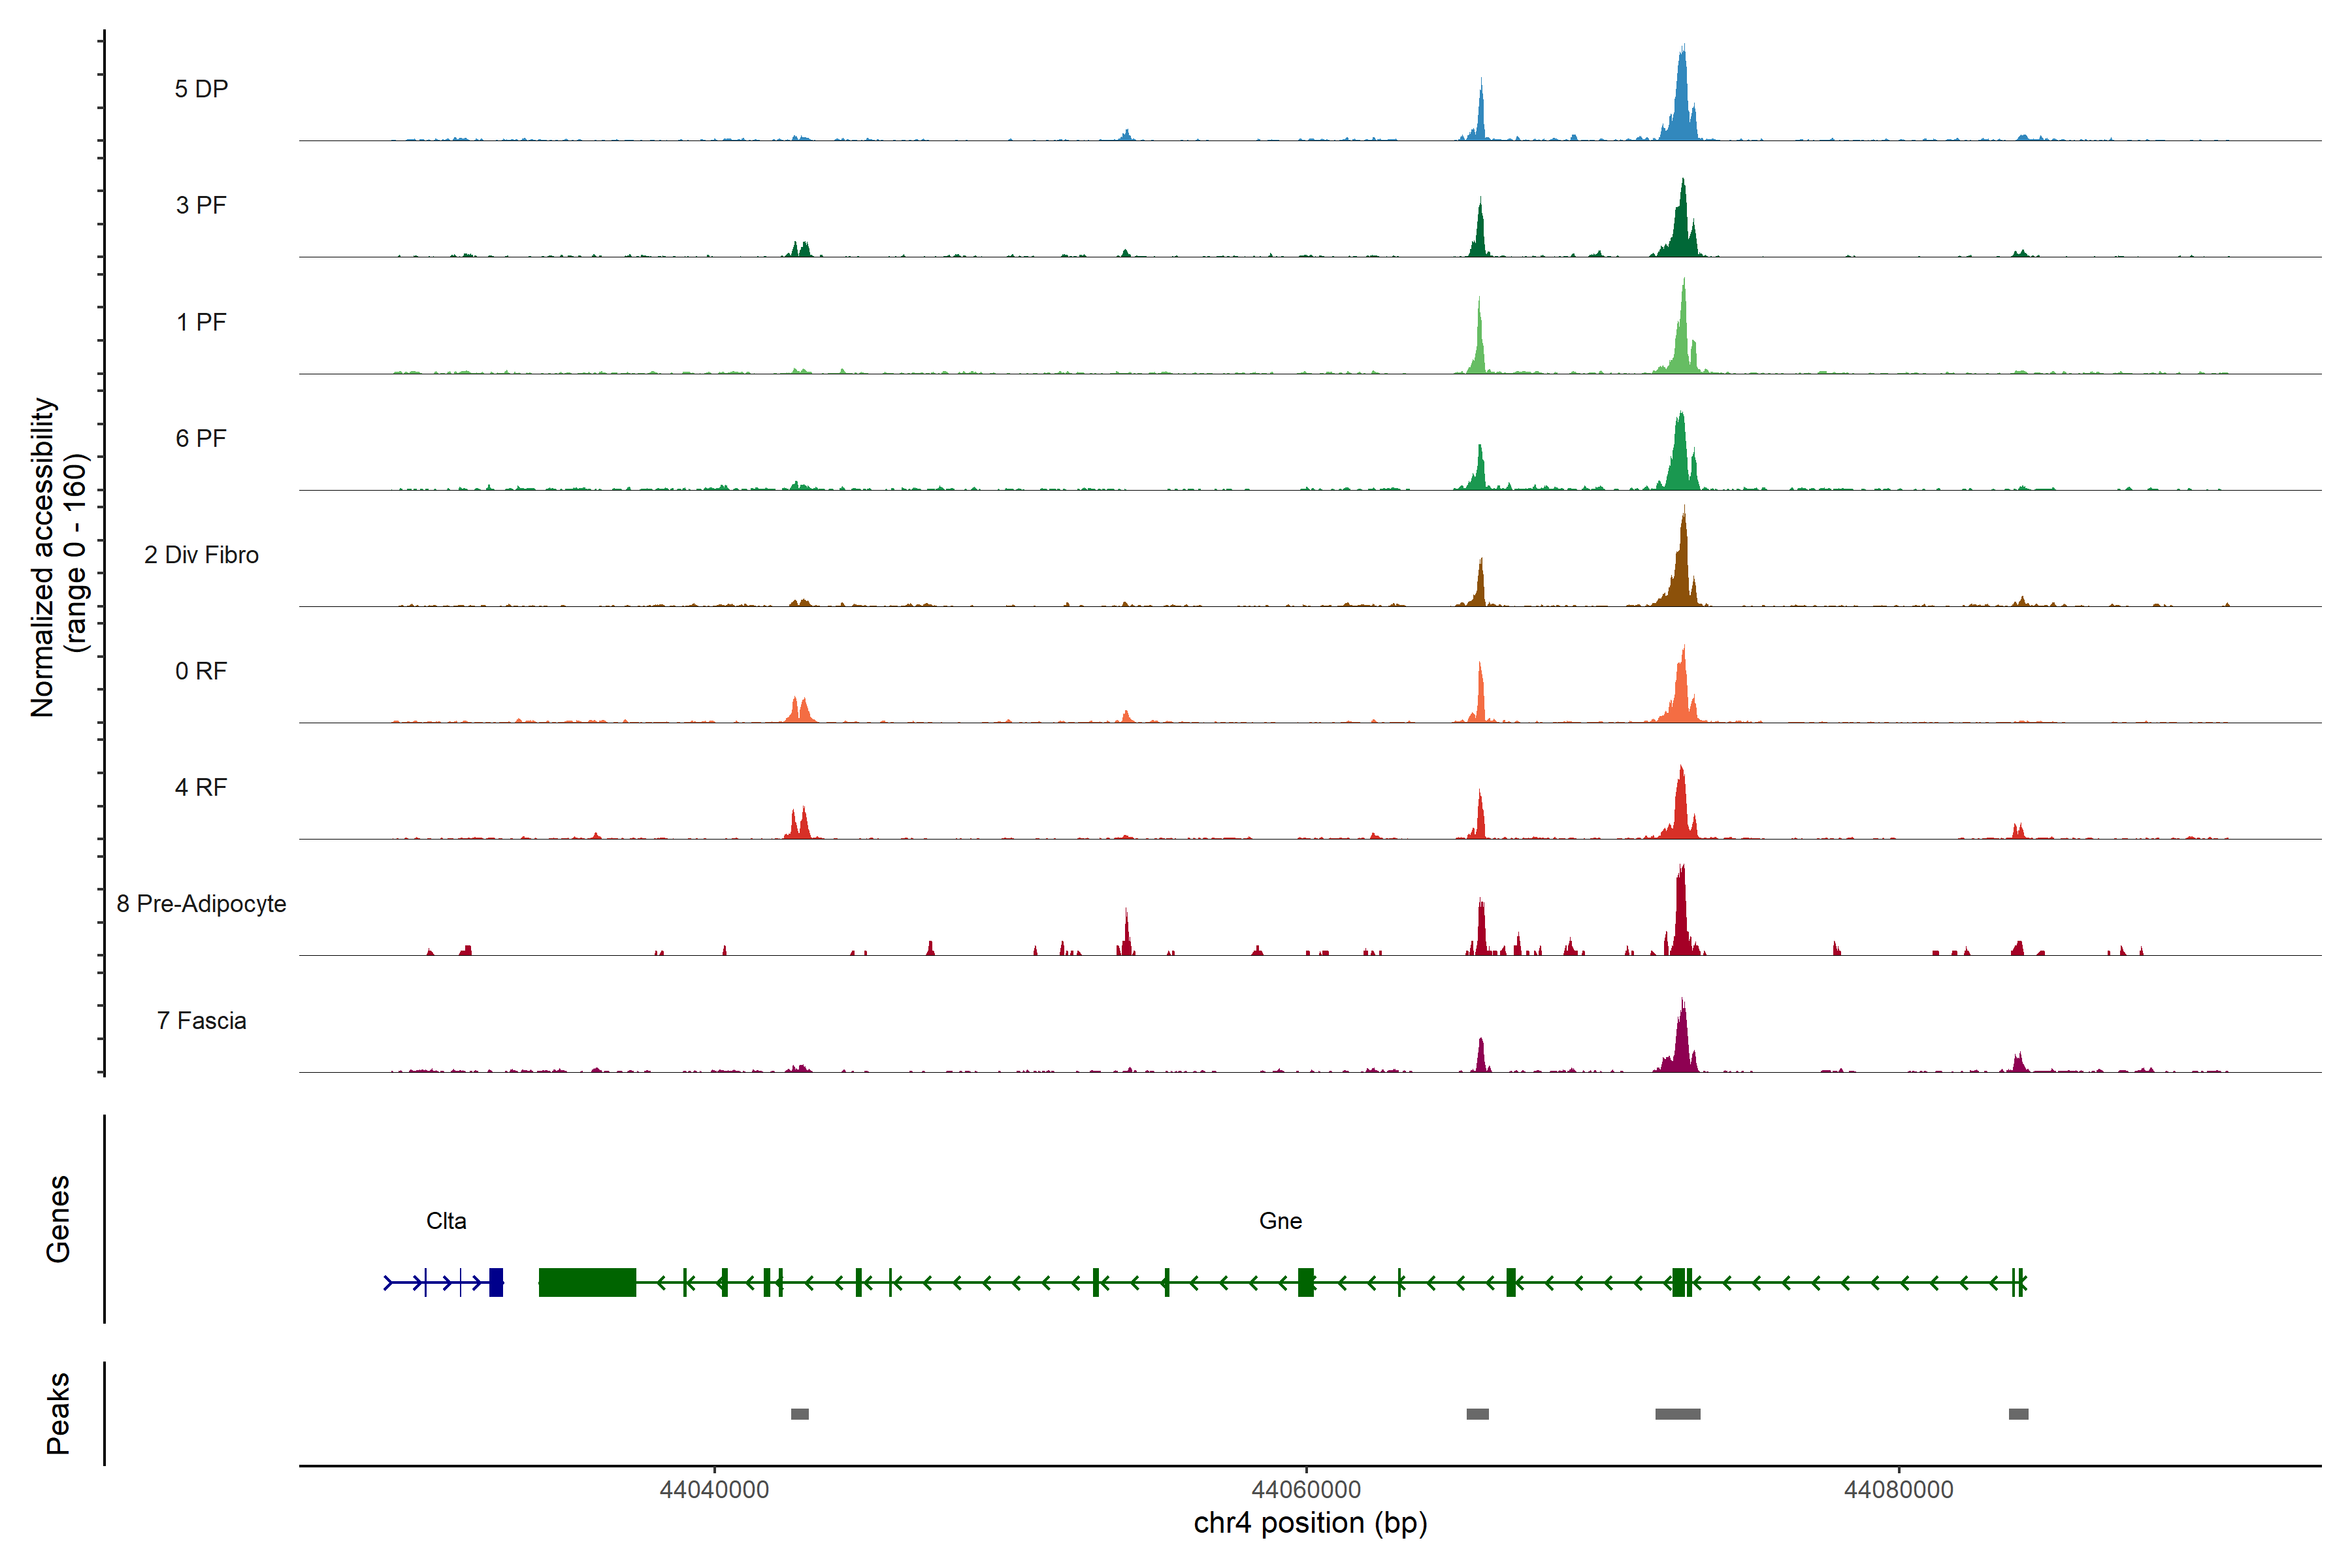Click the 1 PF track label

(x=201, y=322)
